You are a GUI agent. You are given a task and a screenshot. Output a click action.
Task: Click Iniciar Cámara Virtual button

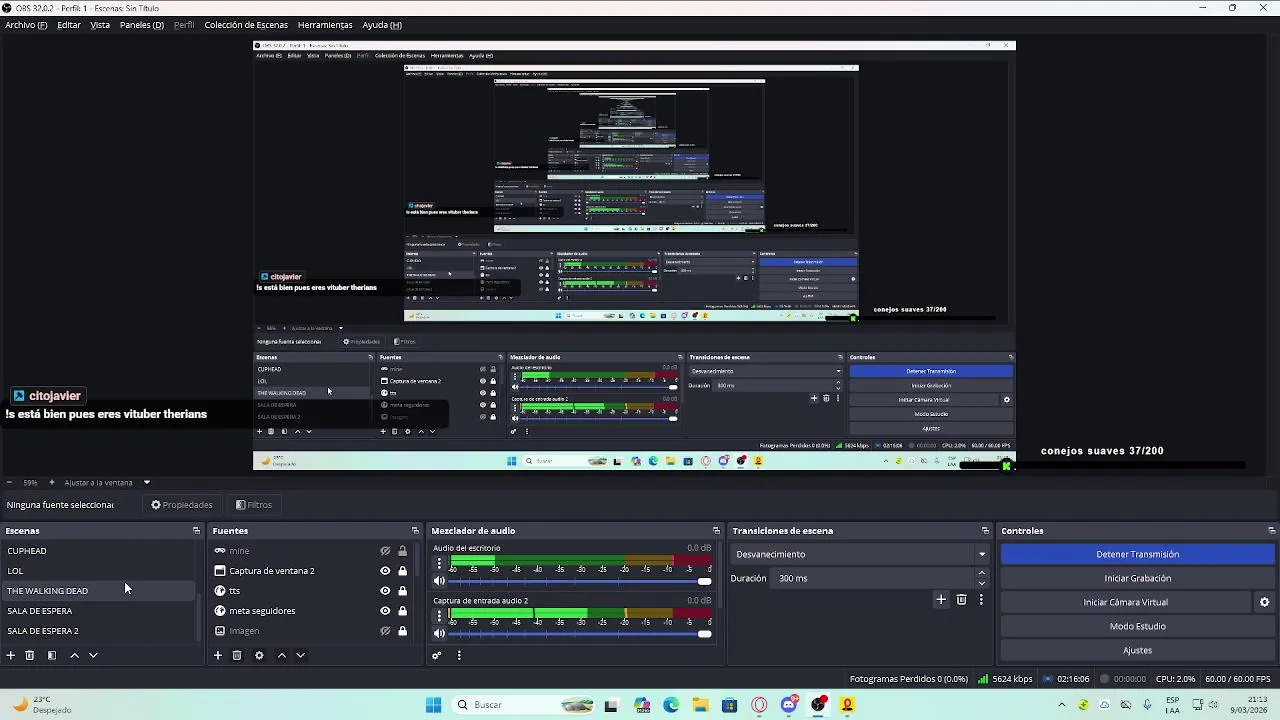pos(1125,602)
